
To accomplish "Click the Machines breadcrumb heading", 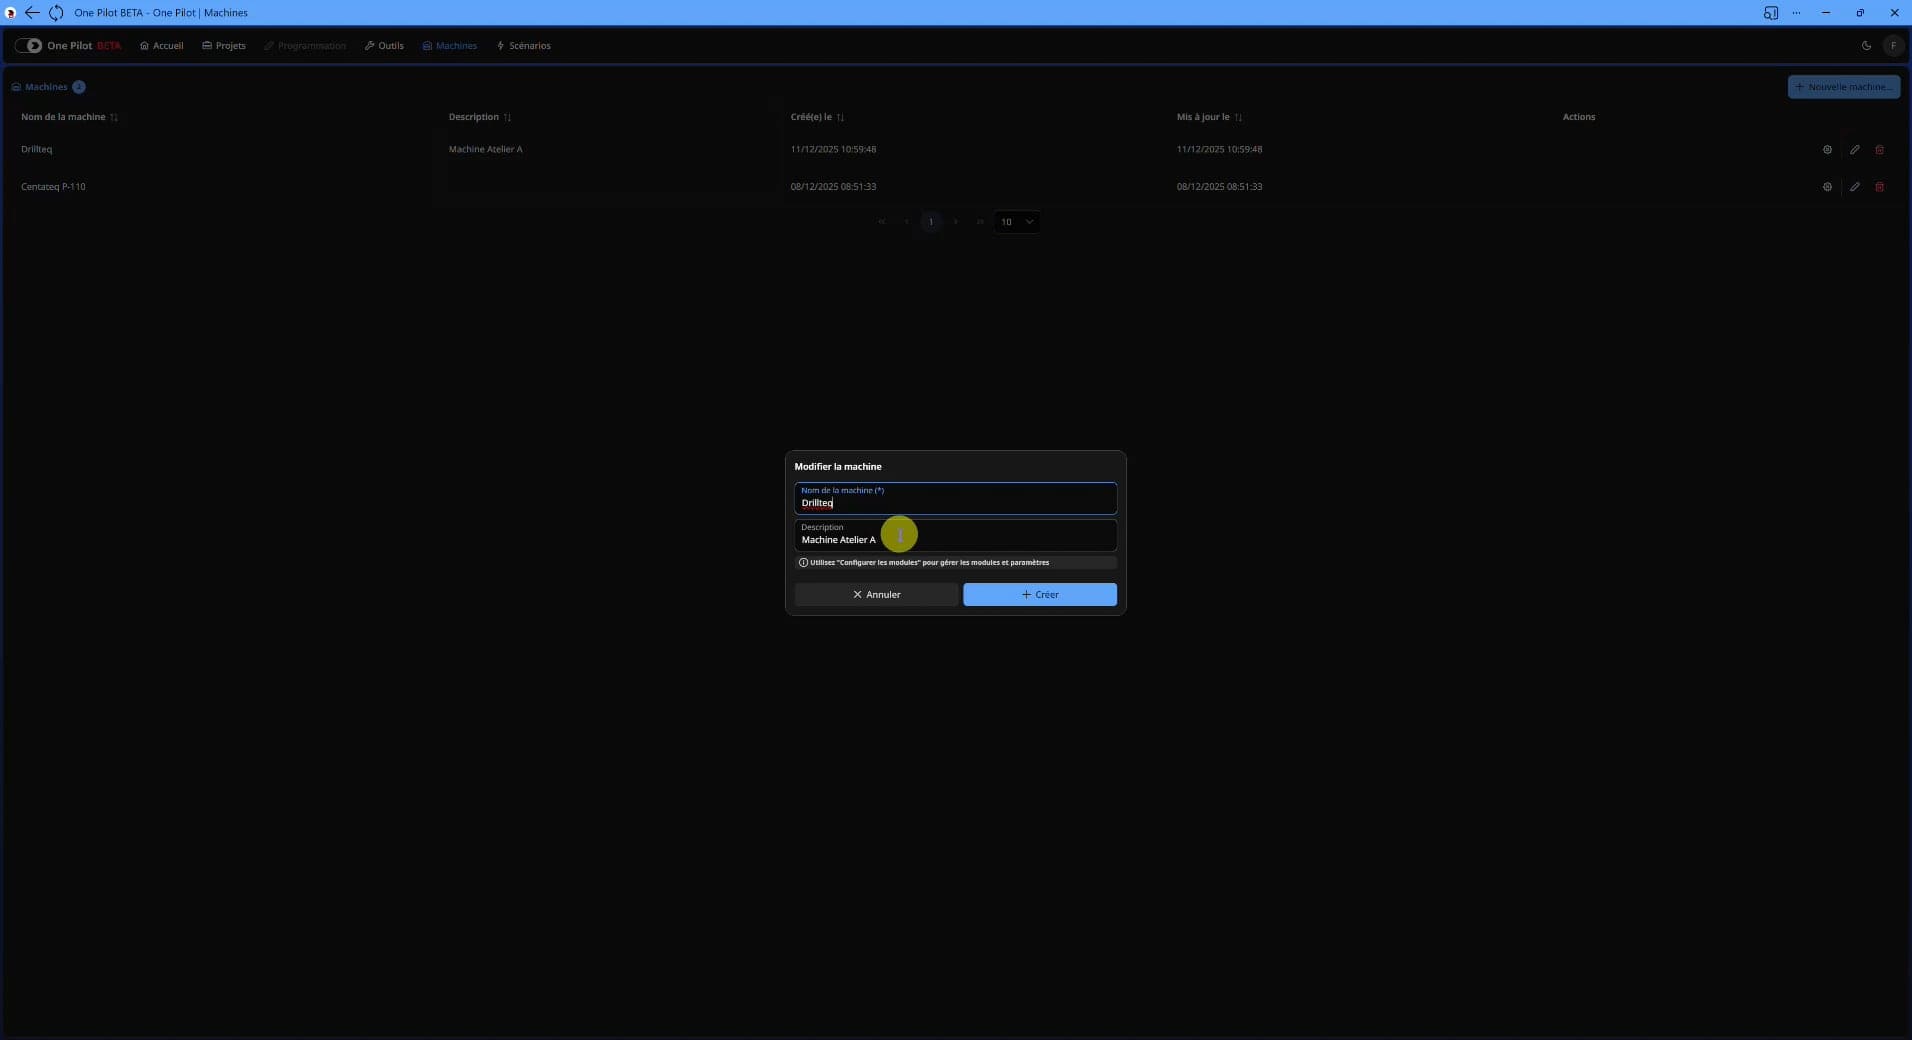I will click(46, 87).
